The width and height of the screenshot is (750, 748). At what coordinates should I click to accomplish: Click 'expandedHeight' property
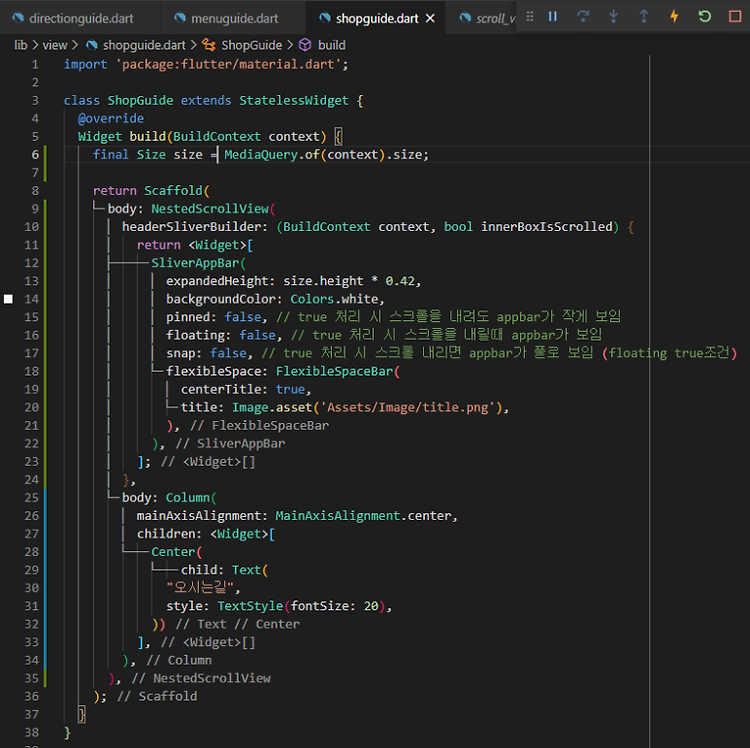point(217,281)
